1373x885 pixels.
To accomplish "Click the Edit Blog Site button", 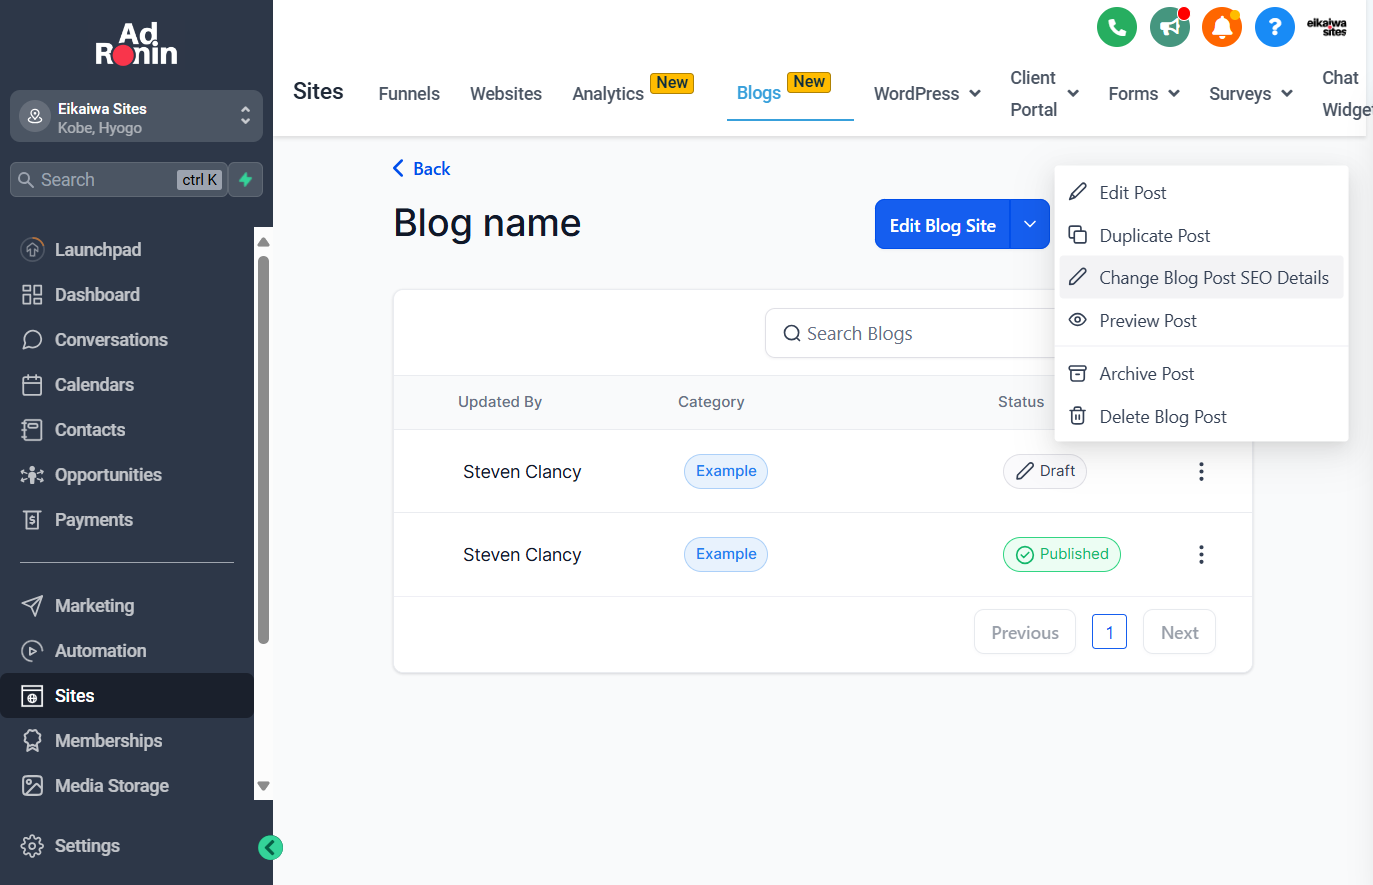I will (x=943, y=224).
